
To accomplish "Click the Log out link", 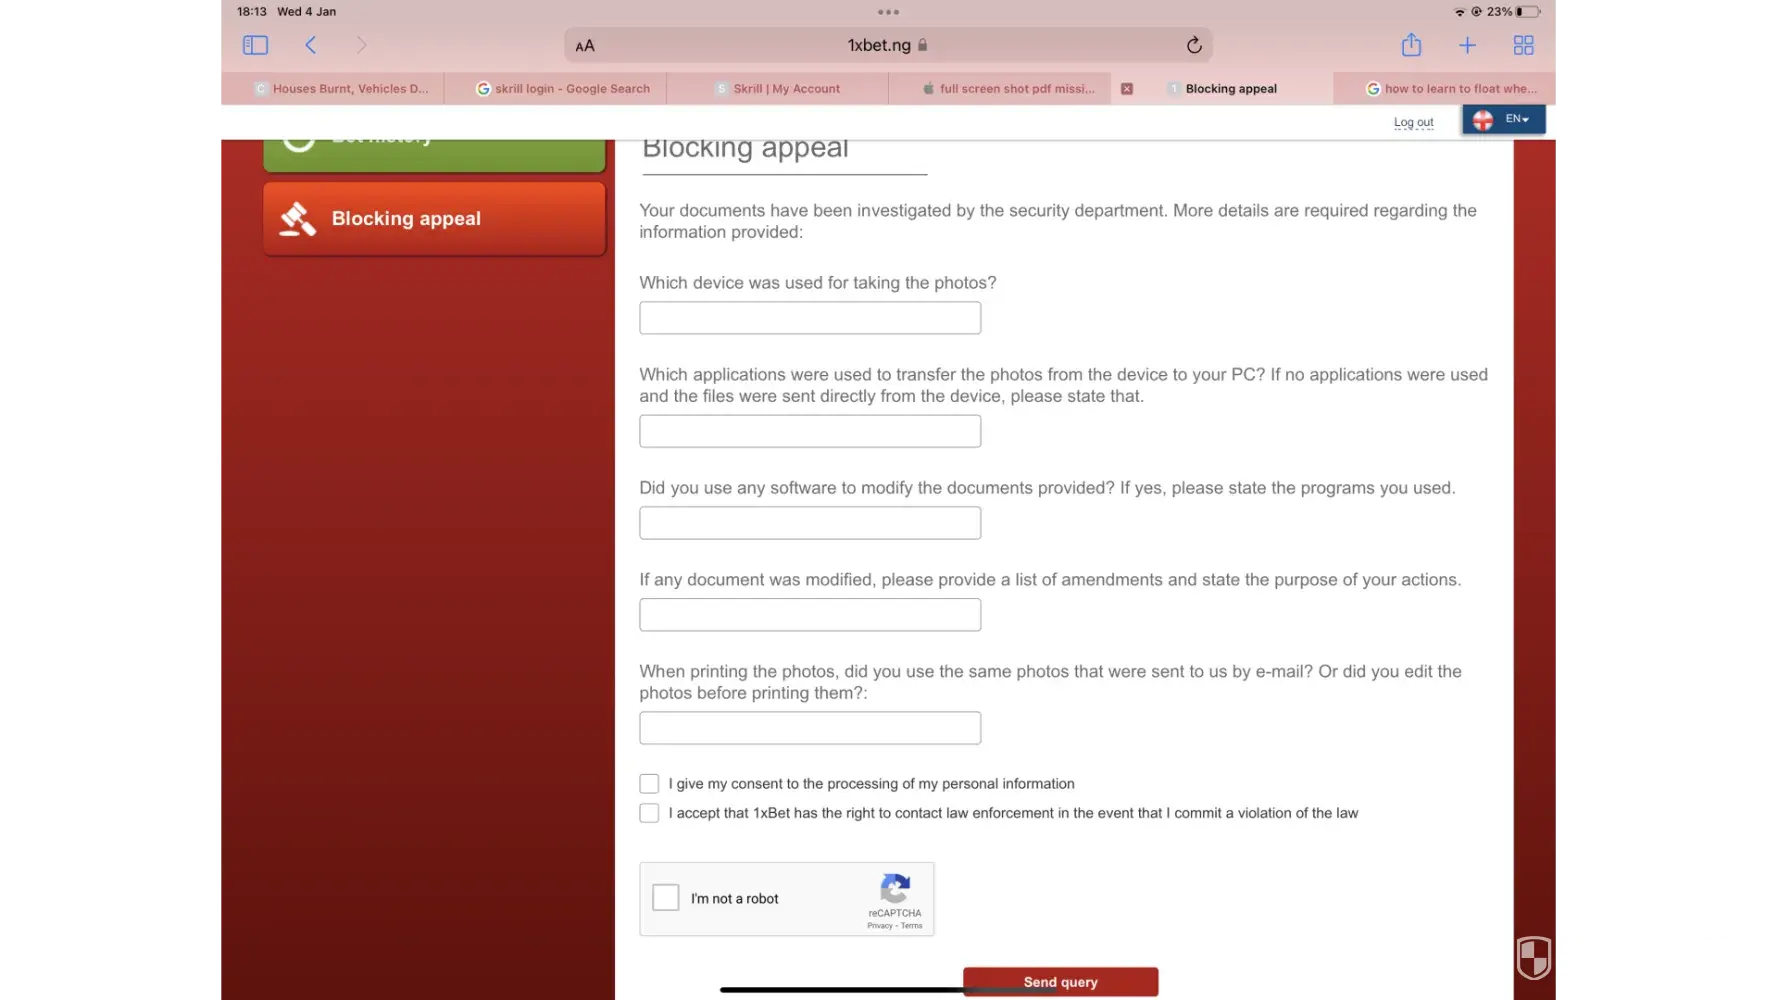I will point(1413,122).
